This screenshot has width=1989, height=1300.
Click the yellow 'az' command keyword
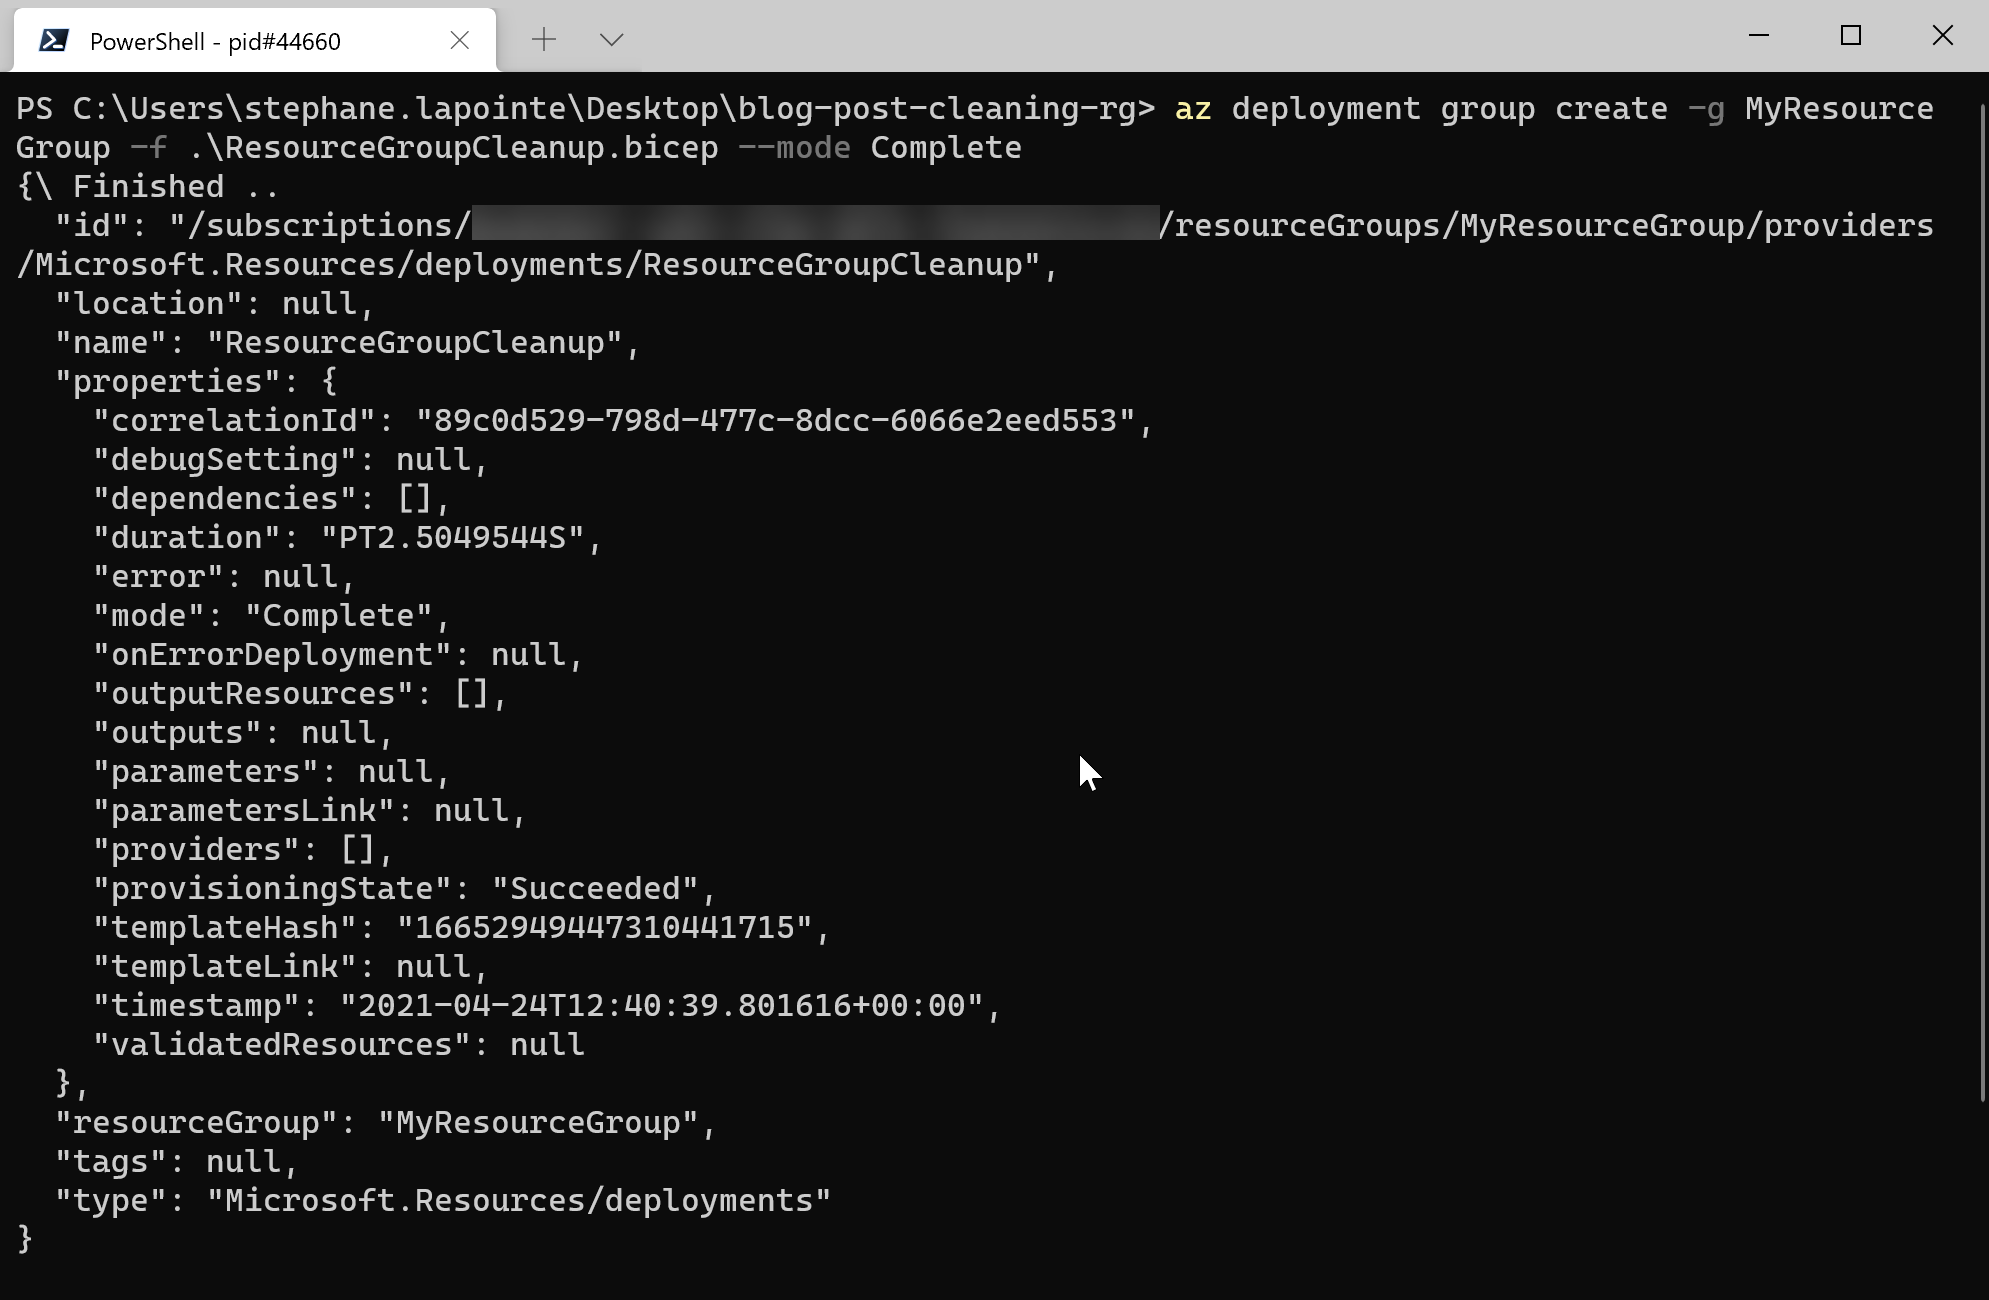click(x=1192, y=108)
